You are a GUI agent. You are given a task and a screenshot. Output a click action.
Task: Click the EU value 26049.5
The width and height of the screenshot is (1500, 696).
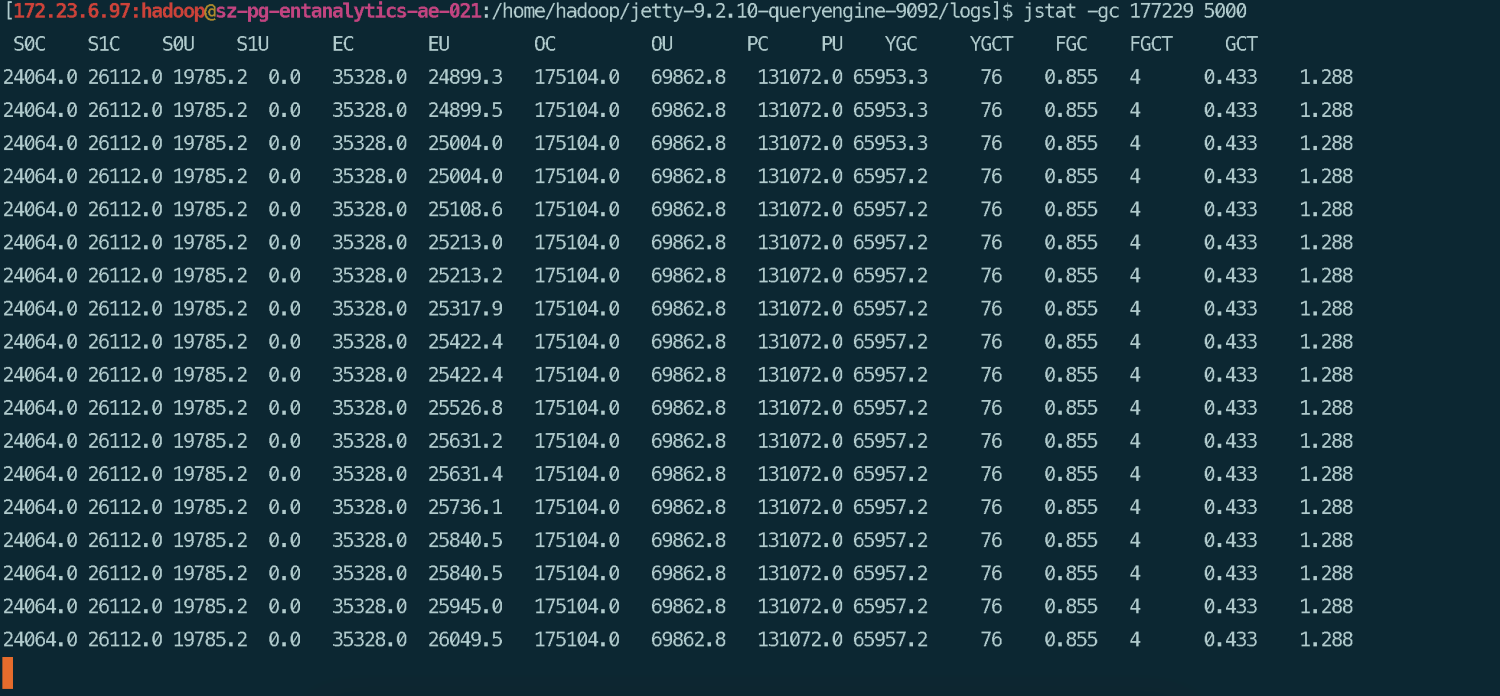[465, 639]
